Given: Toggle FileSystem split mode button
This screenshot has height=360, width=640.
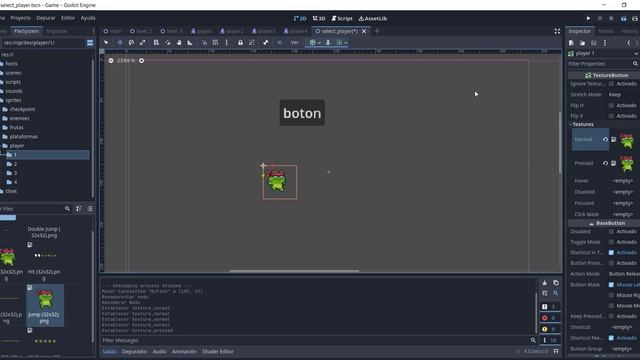Looking at the screenshot, I should 90,43.
